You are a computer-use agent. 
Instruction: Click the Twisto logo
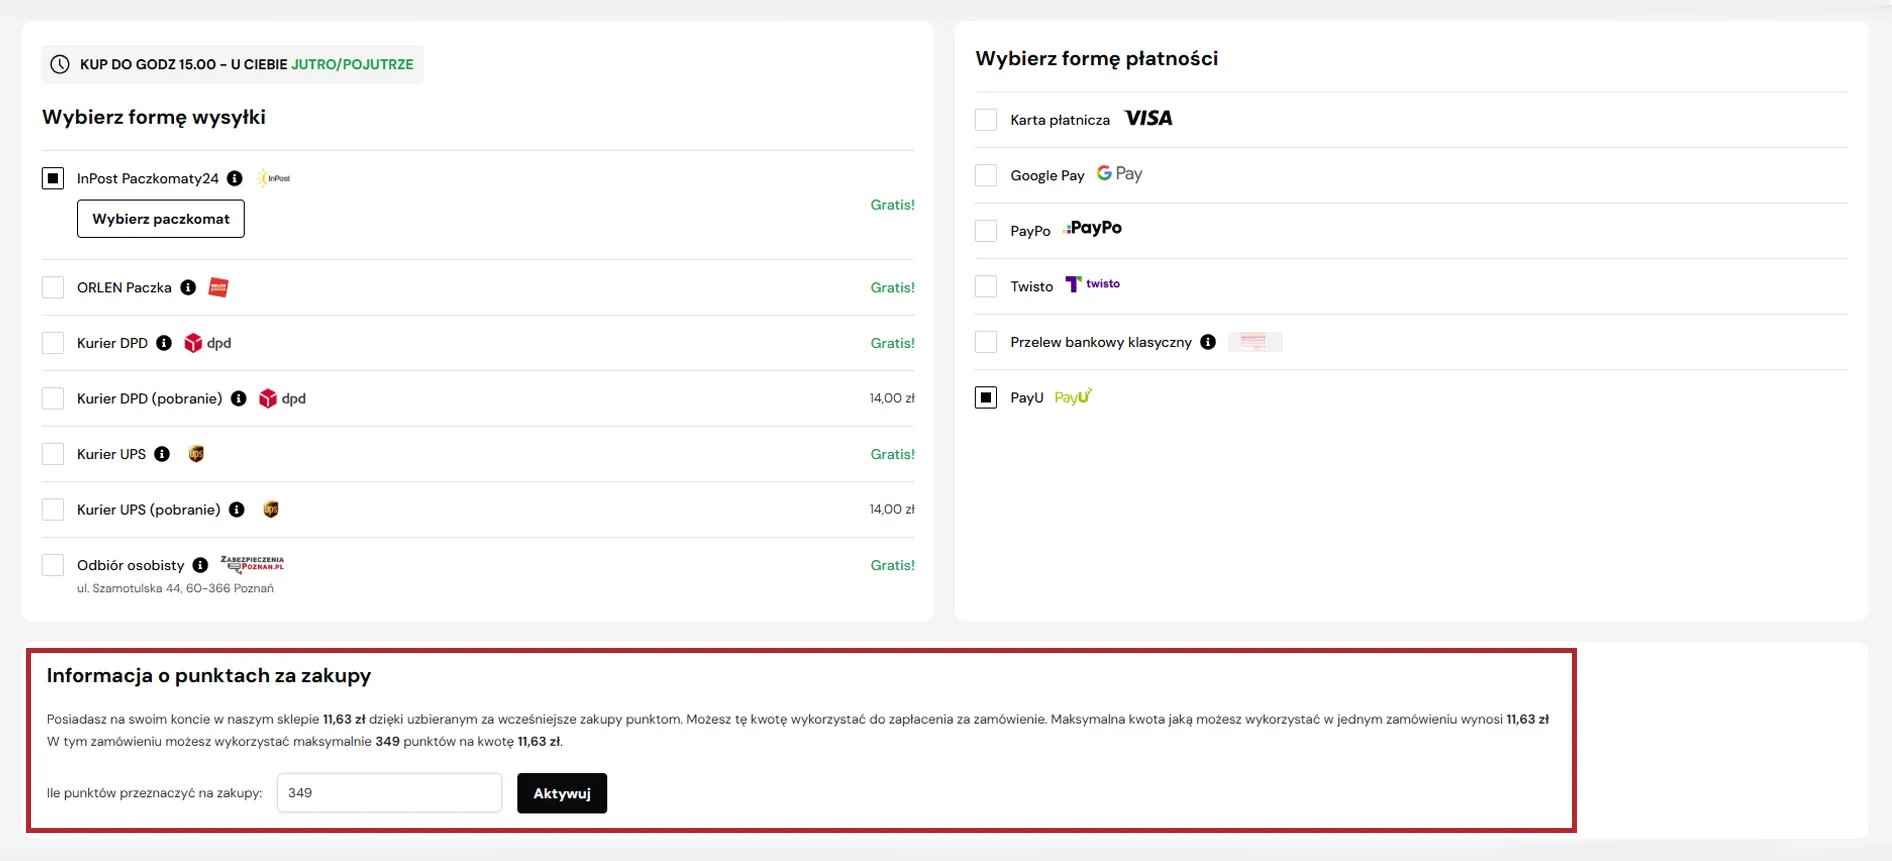(x=1092, y=284)
